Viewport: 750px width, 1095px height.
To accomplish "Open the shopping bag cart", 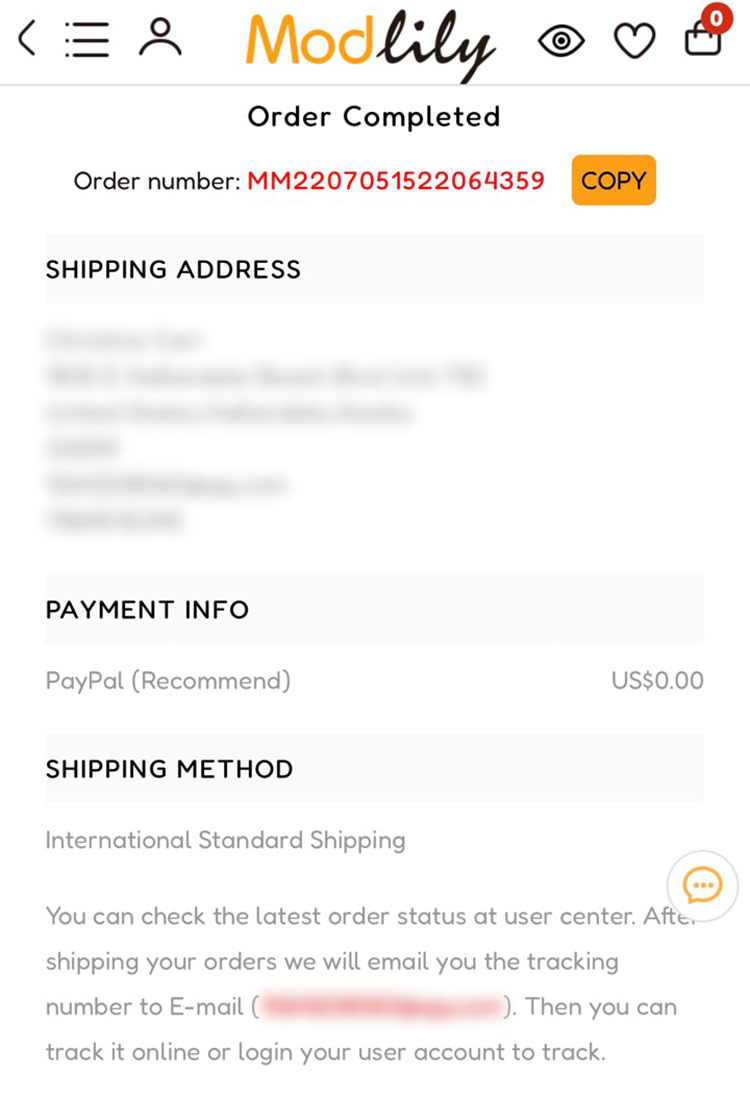I will pyautogui.click(x=702, y=38).
